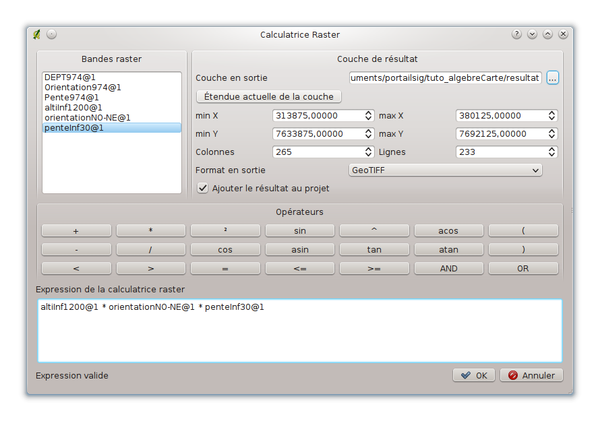Click the OK button

pos(473,375)
